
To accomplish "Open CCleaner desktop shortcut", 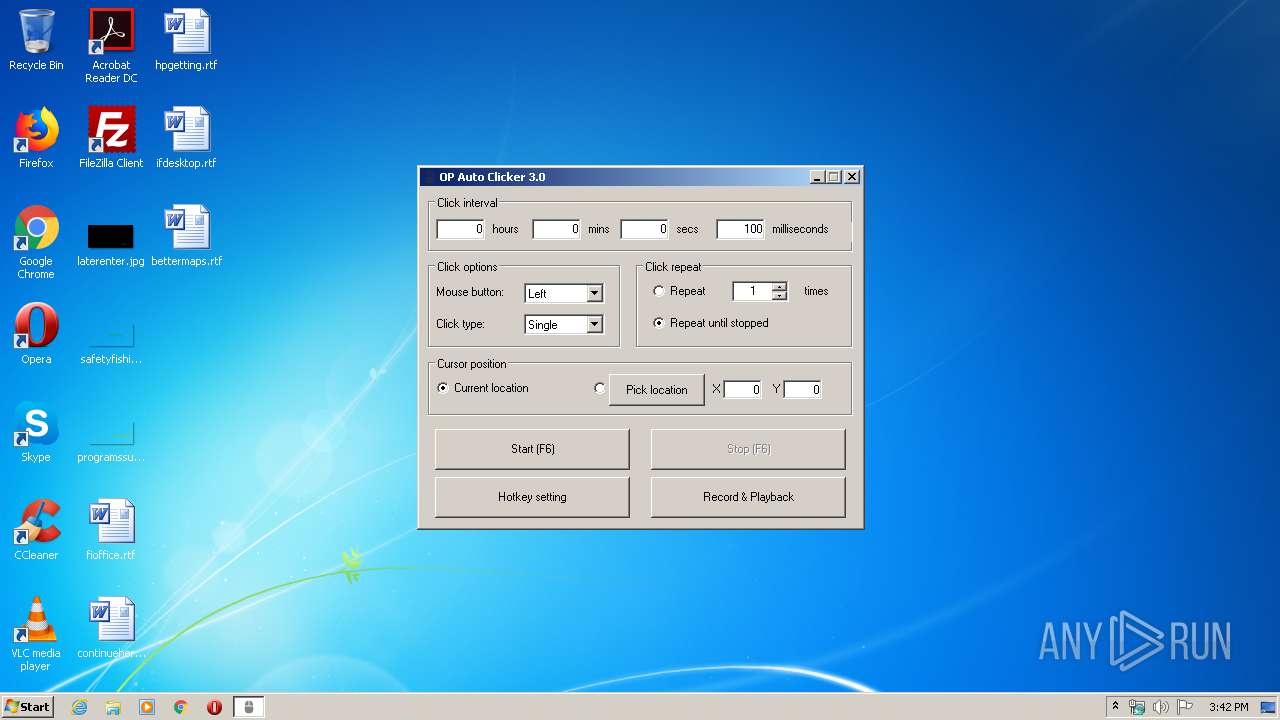I will (36, 530).
